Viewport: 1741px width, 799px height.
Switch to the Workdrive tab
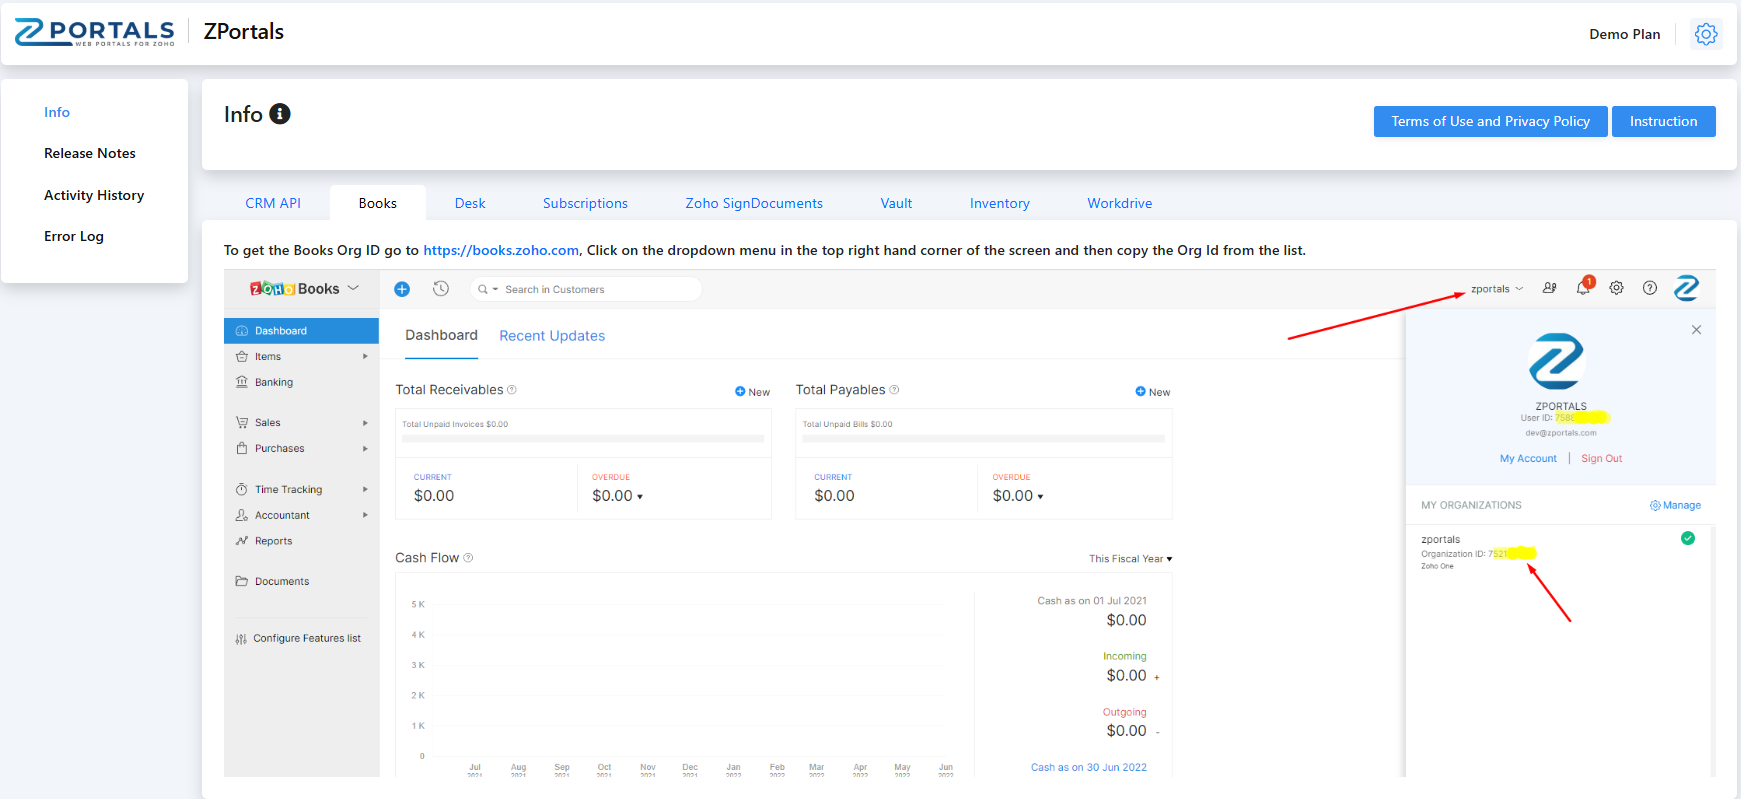(x=1119, y=203)
